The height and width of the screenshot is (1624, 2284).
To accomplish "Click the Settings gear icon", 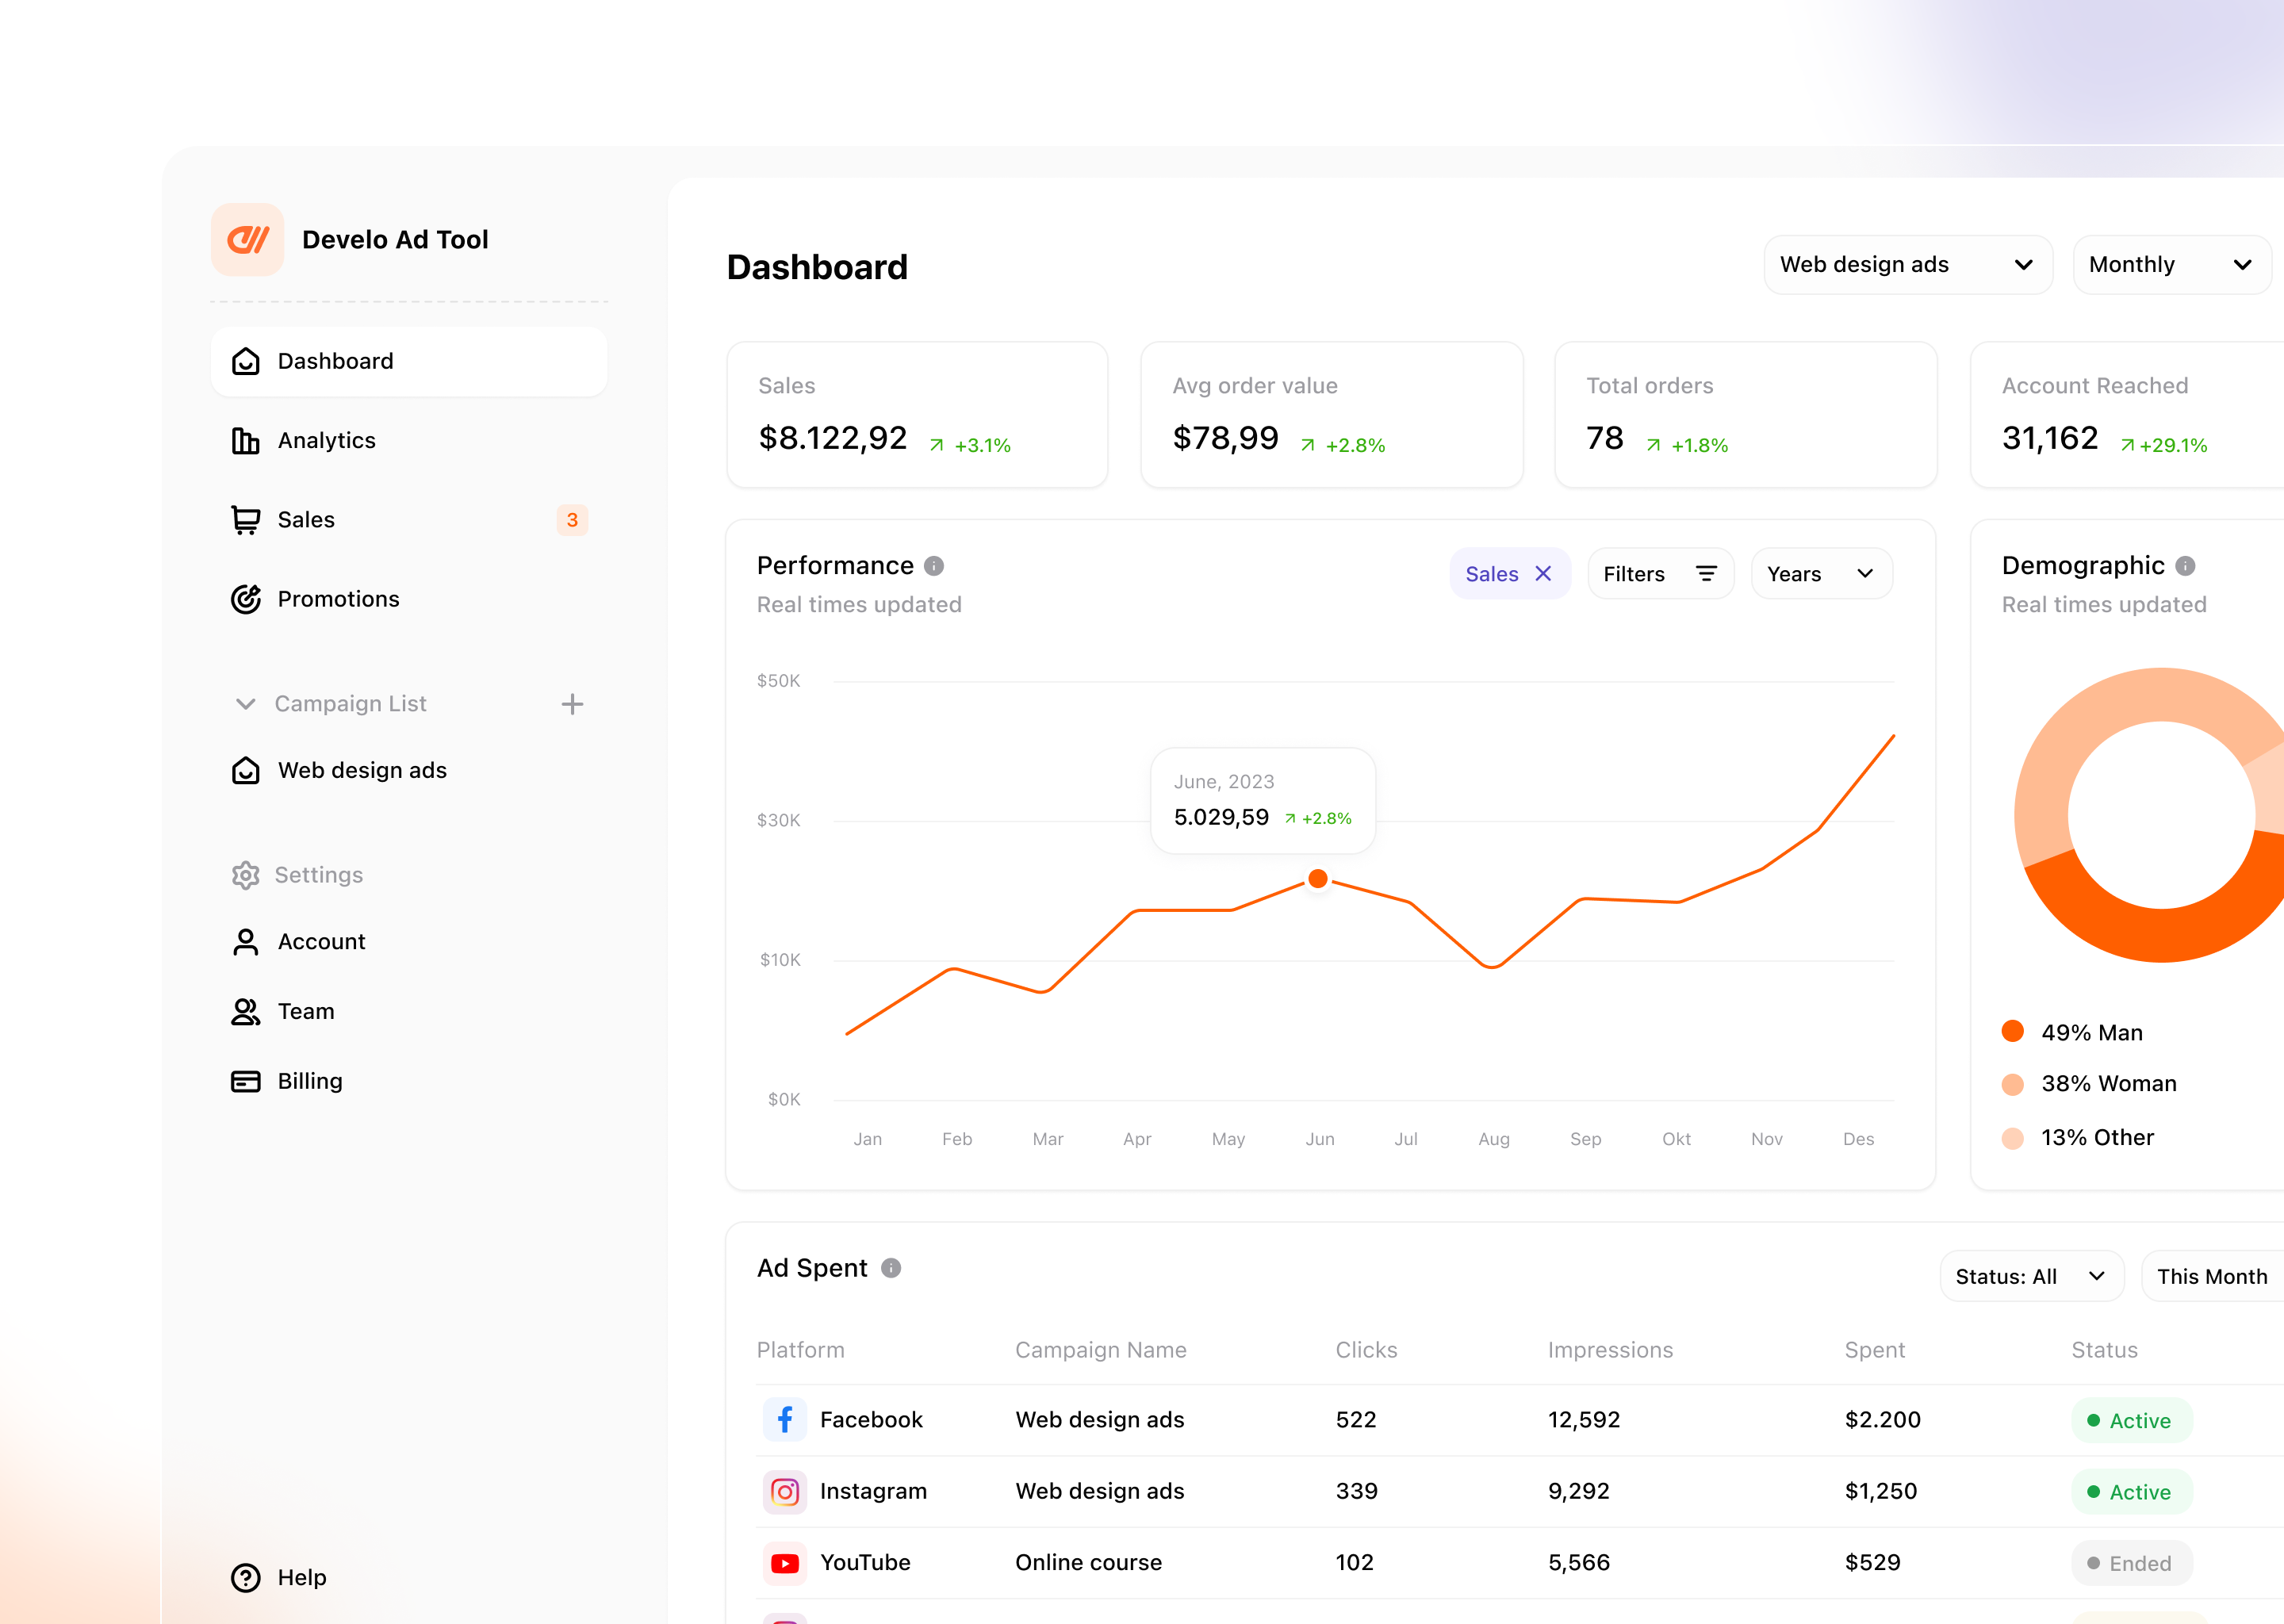I will [x=245, y=875].
